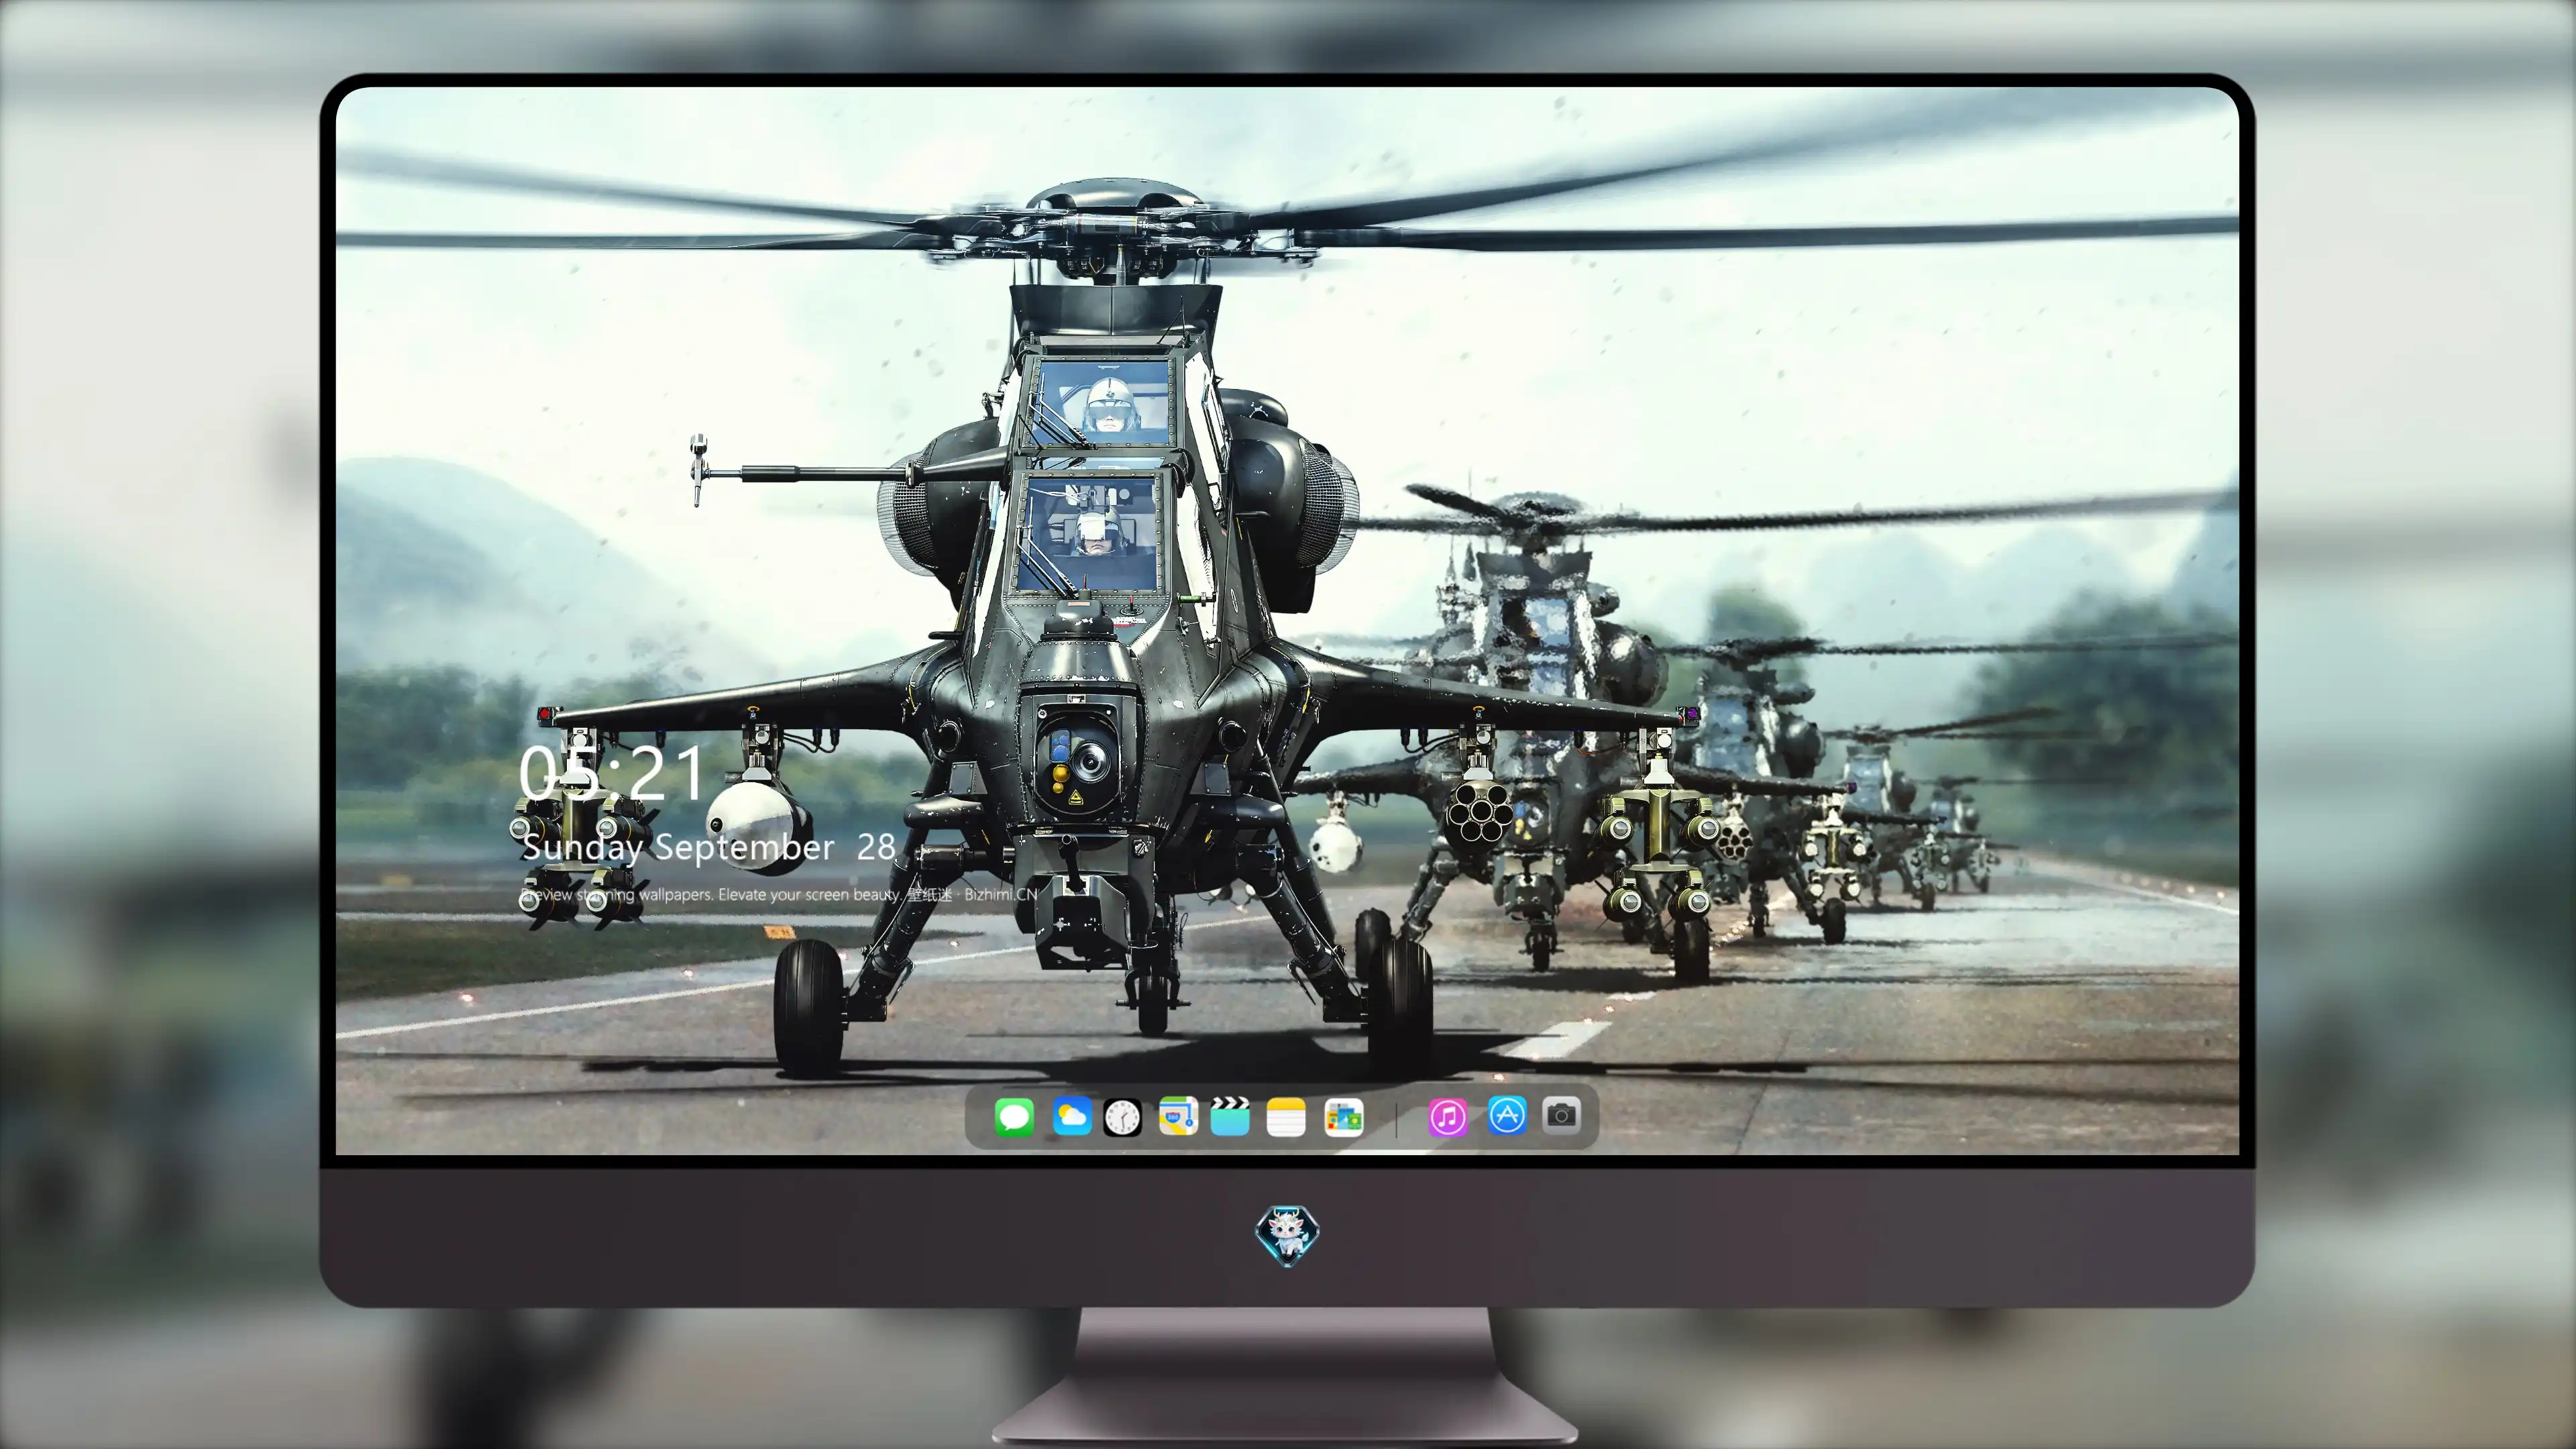Open the Maps app icon

click(1178, 1117)
